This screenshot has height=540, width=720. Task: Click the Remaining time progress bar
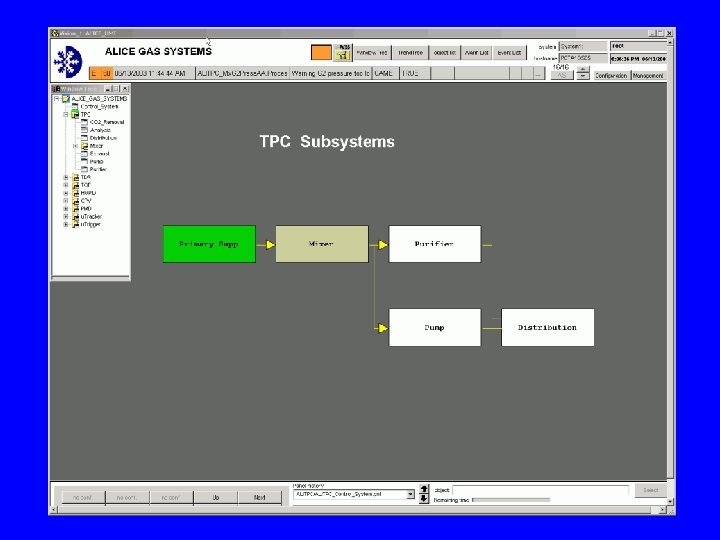coord(511,500)
